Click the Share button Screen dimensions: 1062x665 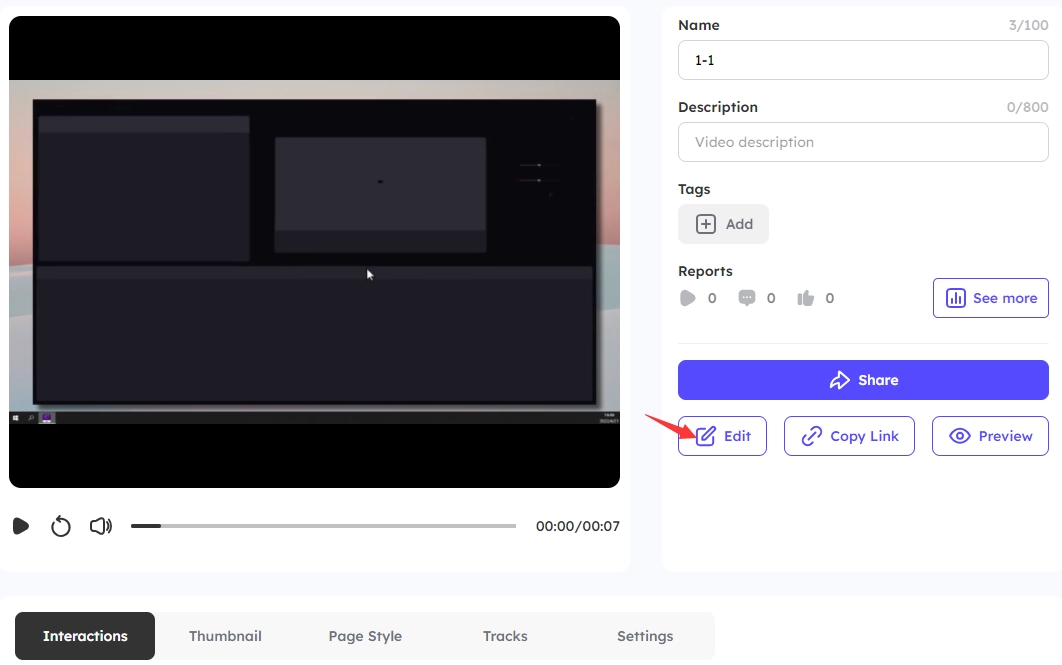pos(863,380)
